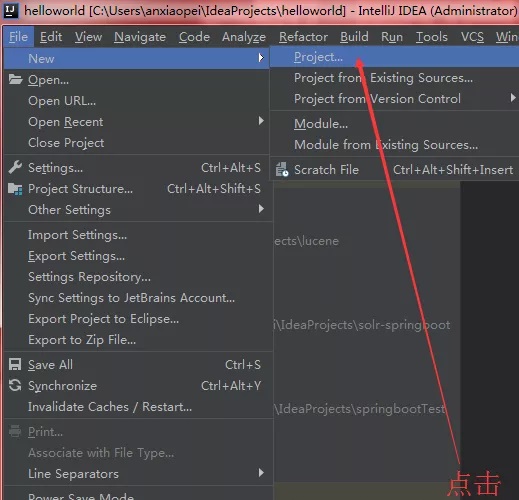Screen dimensions: 519x500
Task: Click the Open folder icon
Action: pyautogui.click(x=15, y=79)
